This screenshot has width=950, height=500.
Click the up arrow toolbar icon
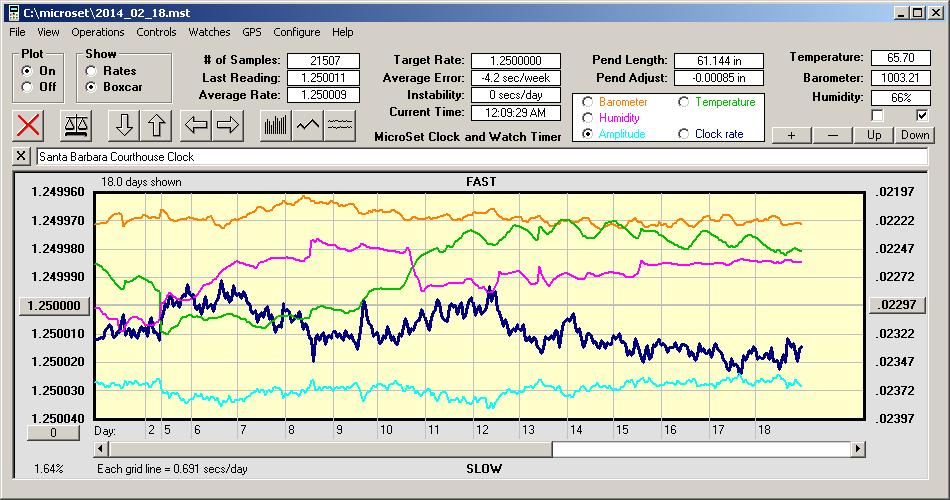156,125
